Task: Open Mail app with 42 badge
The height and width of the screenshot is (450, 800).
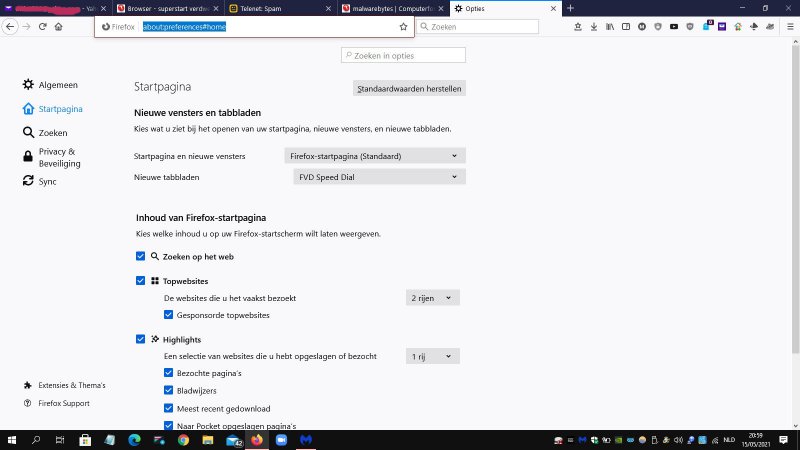Action: [234, 440]
